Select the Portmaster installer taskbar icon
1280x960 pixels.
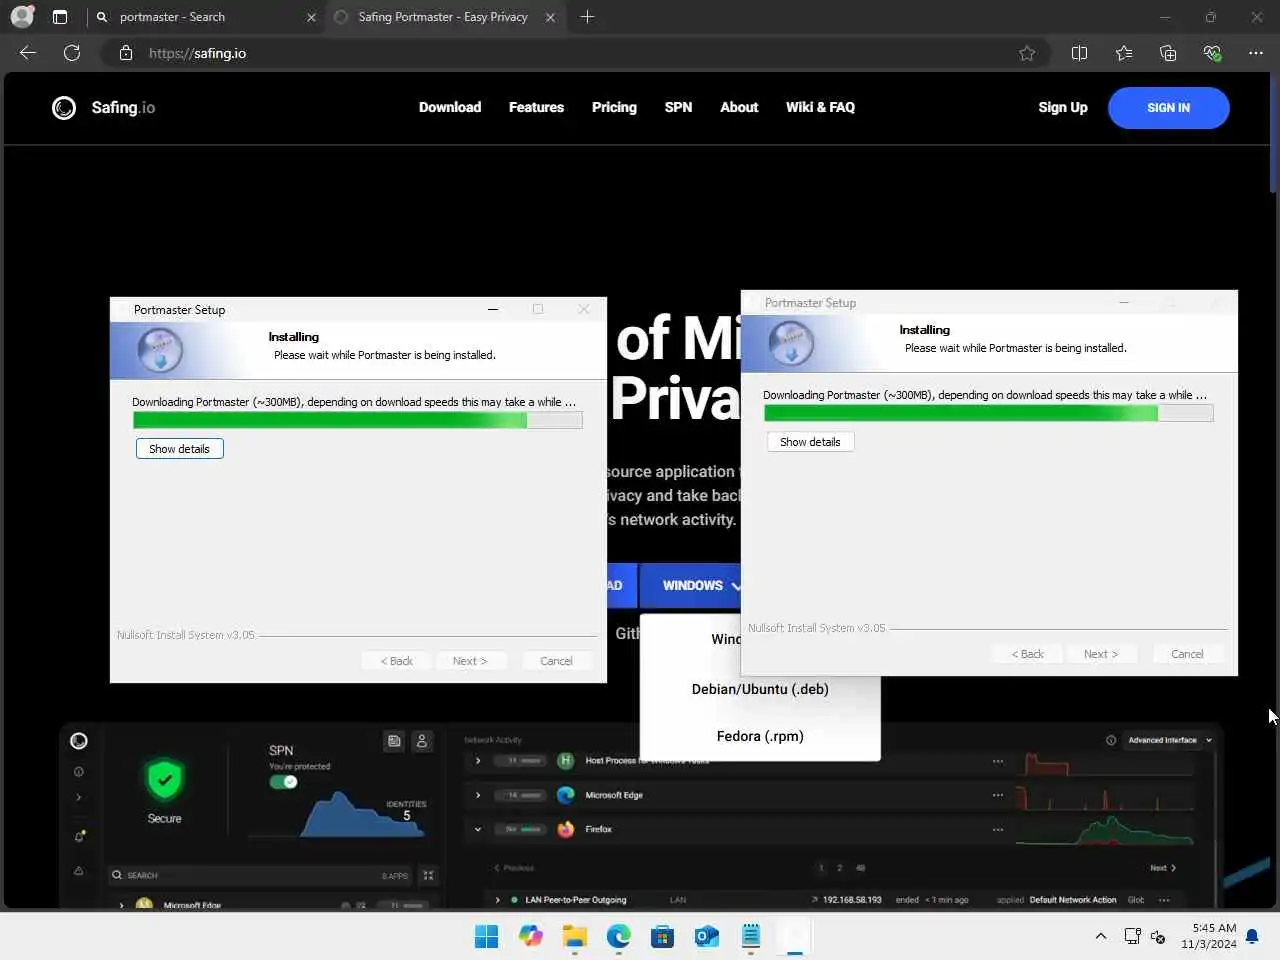795,936
